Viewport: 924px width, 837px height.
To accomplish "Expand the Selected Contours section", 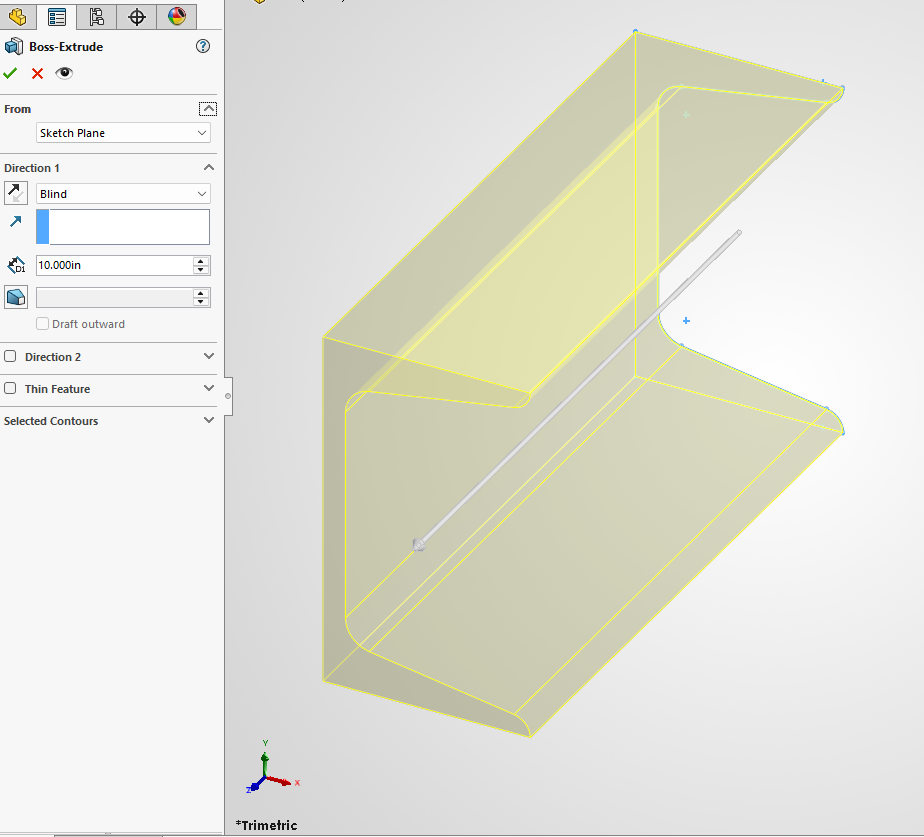I will pyautogui.click(x=209, y=420).
